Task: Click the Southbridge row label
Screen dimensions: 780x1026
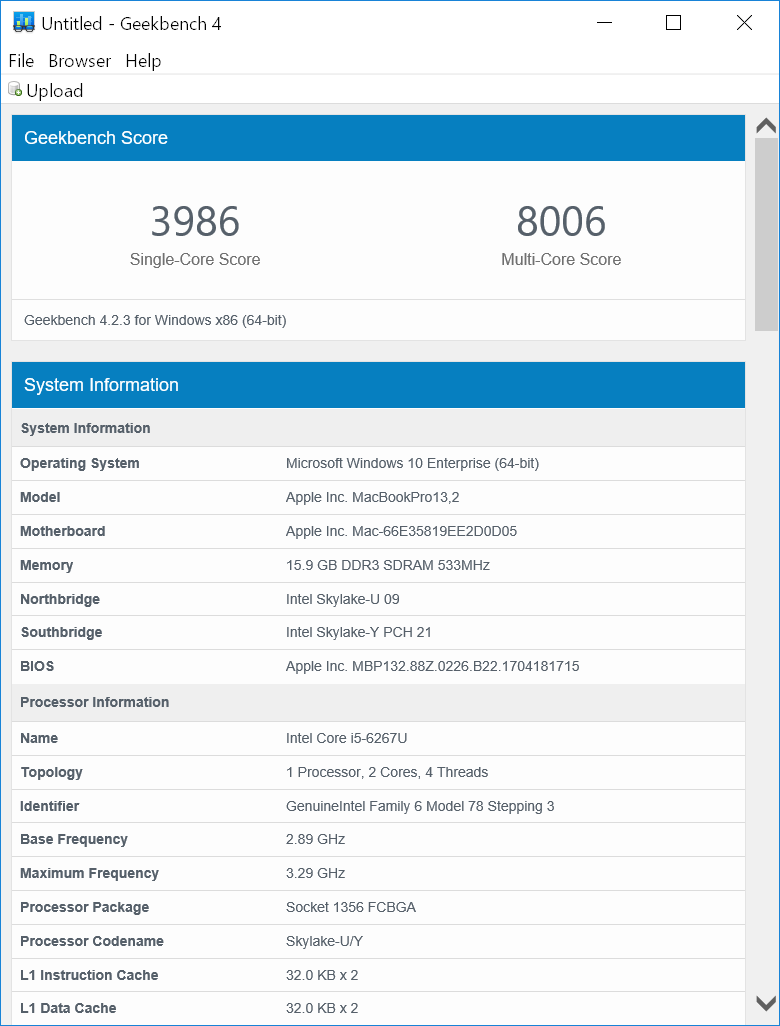Action: click(x=62, y=632)
